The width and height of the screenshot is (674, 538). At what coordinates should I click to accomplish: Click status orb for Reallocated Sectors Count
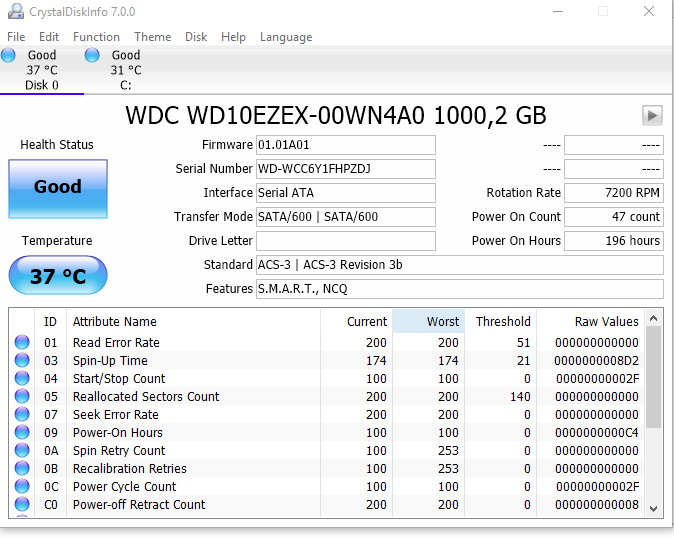pyautogui.click(x=22, y=396)
